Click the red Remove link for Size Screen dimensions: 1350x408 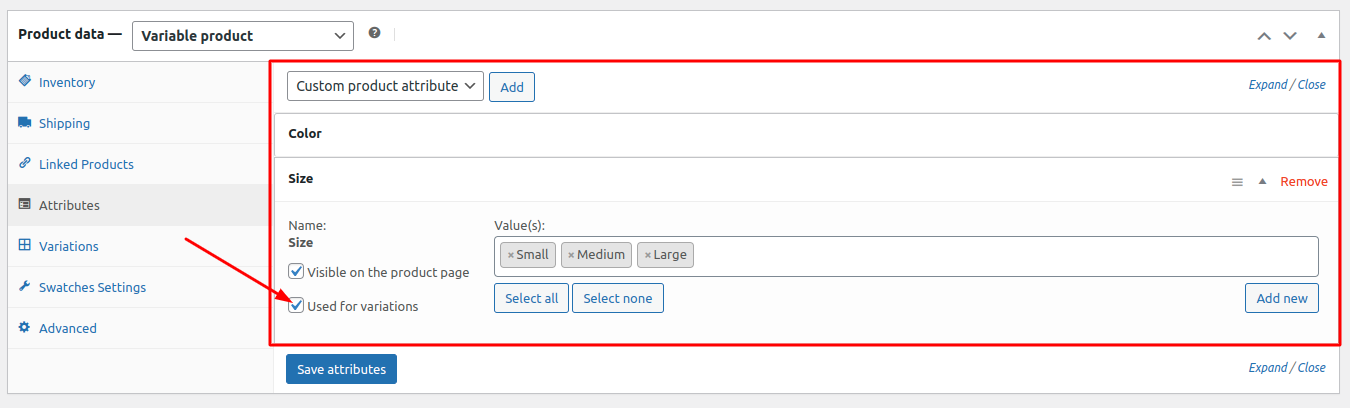pyautogui.click(x=1304, y=181)
